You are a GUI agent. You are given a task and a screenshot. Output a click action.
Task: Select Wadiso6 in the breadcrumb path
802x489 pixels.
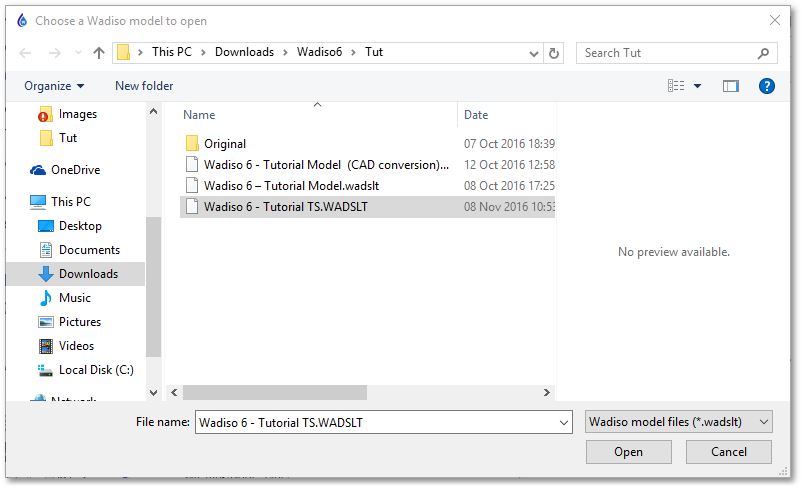[x=319, y=52]
